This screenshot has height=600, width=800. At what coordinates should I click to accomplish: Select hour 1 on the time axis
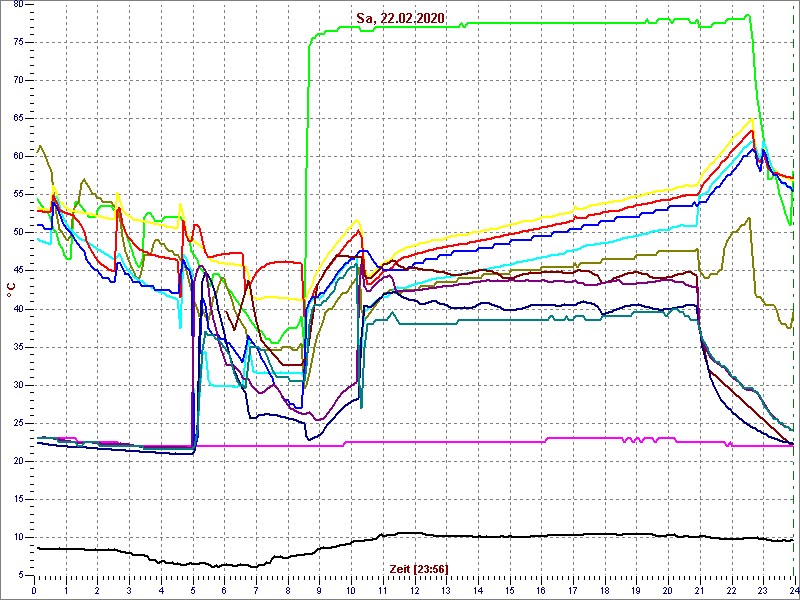tap(66, 589)
